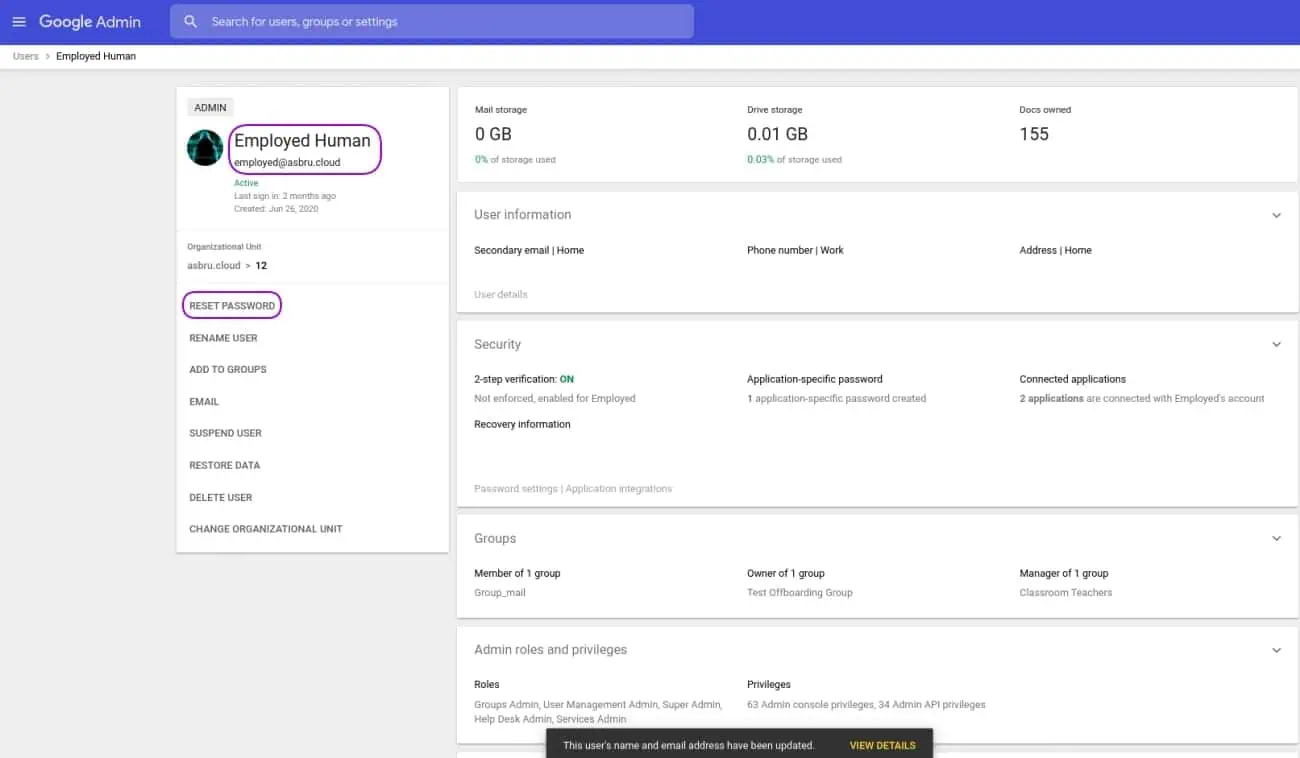Focus the search users, groups or settings field
This screenshot has height=758, width=1300.
[432, 21]
